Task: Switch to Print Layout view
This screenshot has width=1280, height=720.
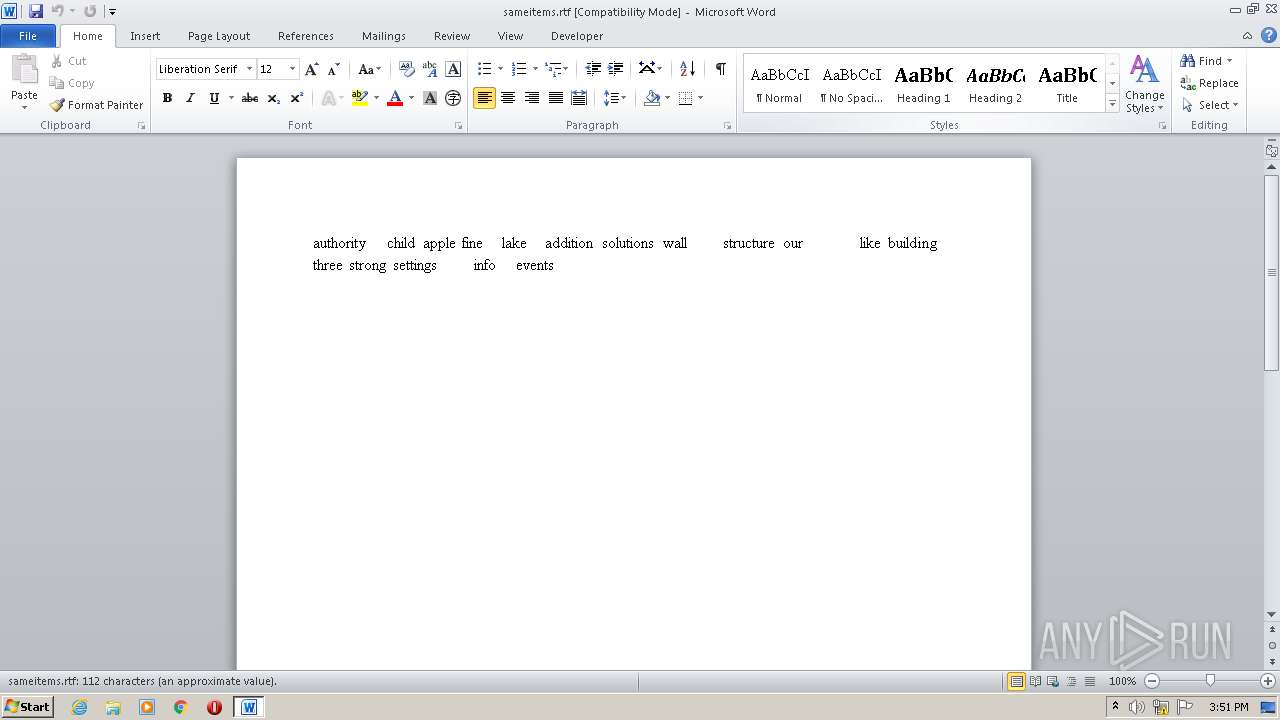Action: (1016, 681)
